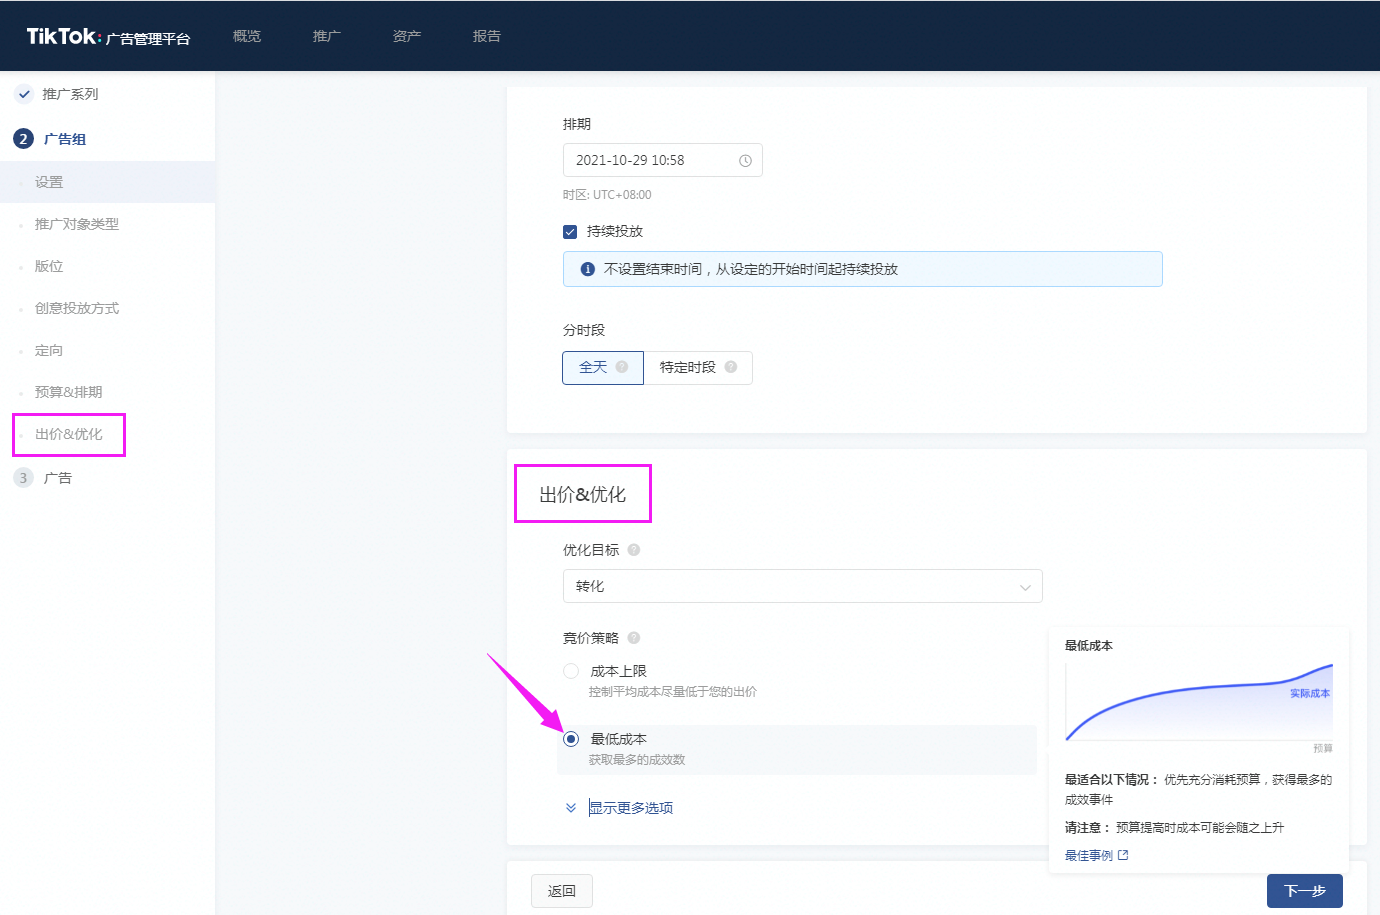This screenshot has width=1380, height=915.
Task: Uncheck the 持续投放 checkbox
Action: point(570,232)
